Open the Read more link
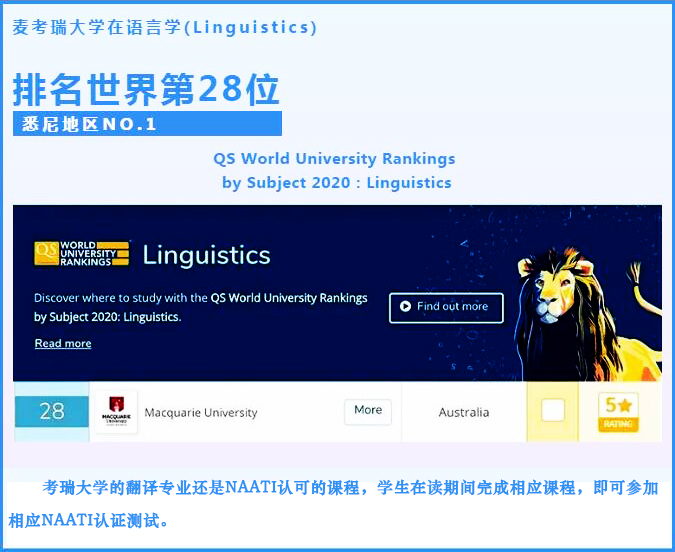This screenshot has height=552, width=675. [63, 343]
